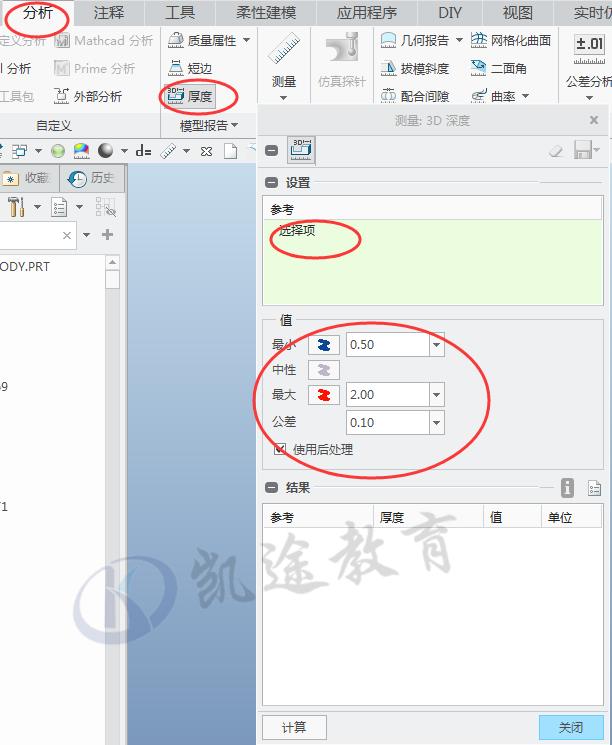Screen dimensions: 612x745
Task: Click the 仿真探针 simulation probe
Action: tap(342, 61)
